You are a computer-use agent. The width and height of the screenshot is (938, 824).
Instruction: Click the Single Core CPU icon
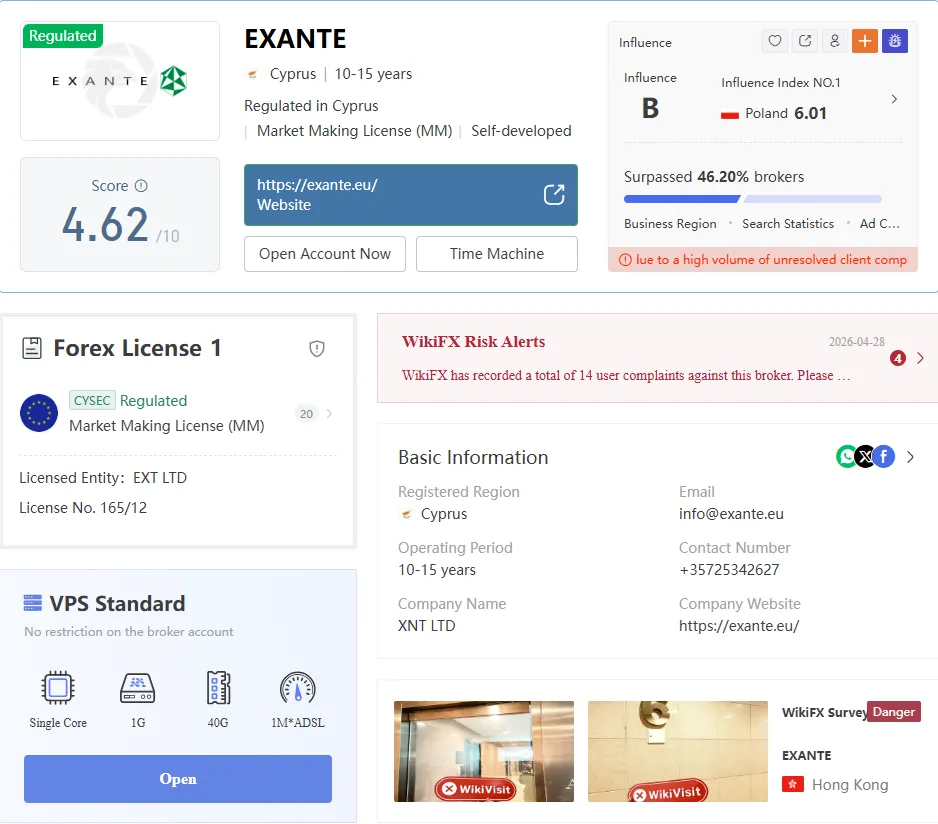point(58,688)
